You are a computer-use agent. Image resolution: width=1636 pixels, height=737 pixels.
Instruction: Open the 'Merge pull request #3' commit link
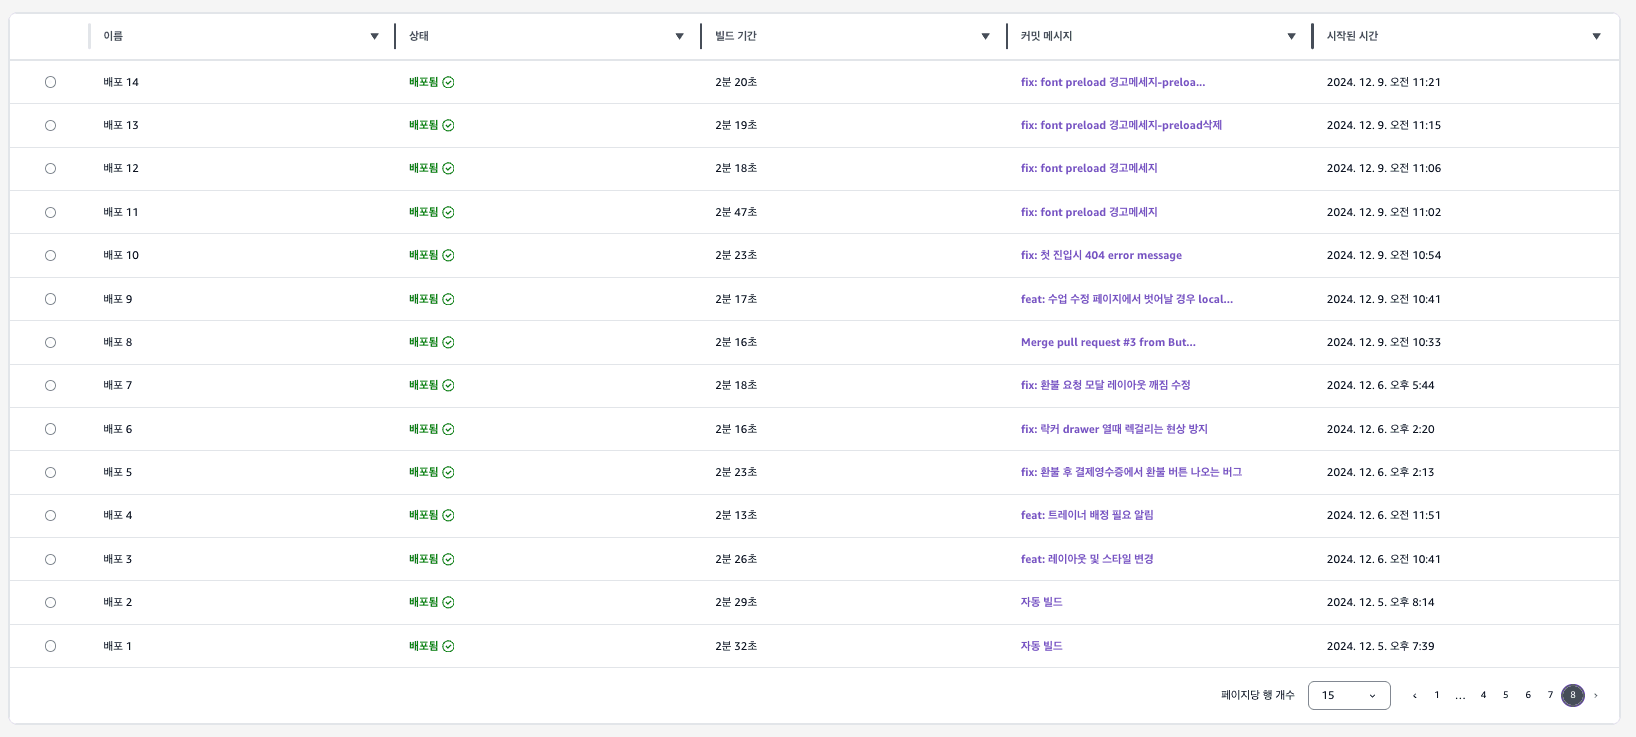(x=1107, y=342)
